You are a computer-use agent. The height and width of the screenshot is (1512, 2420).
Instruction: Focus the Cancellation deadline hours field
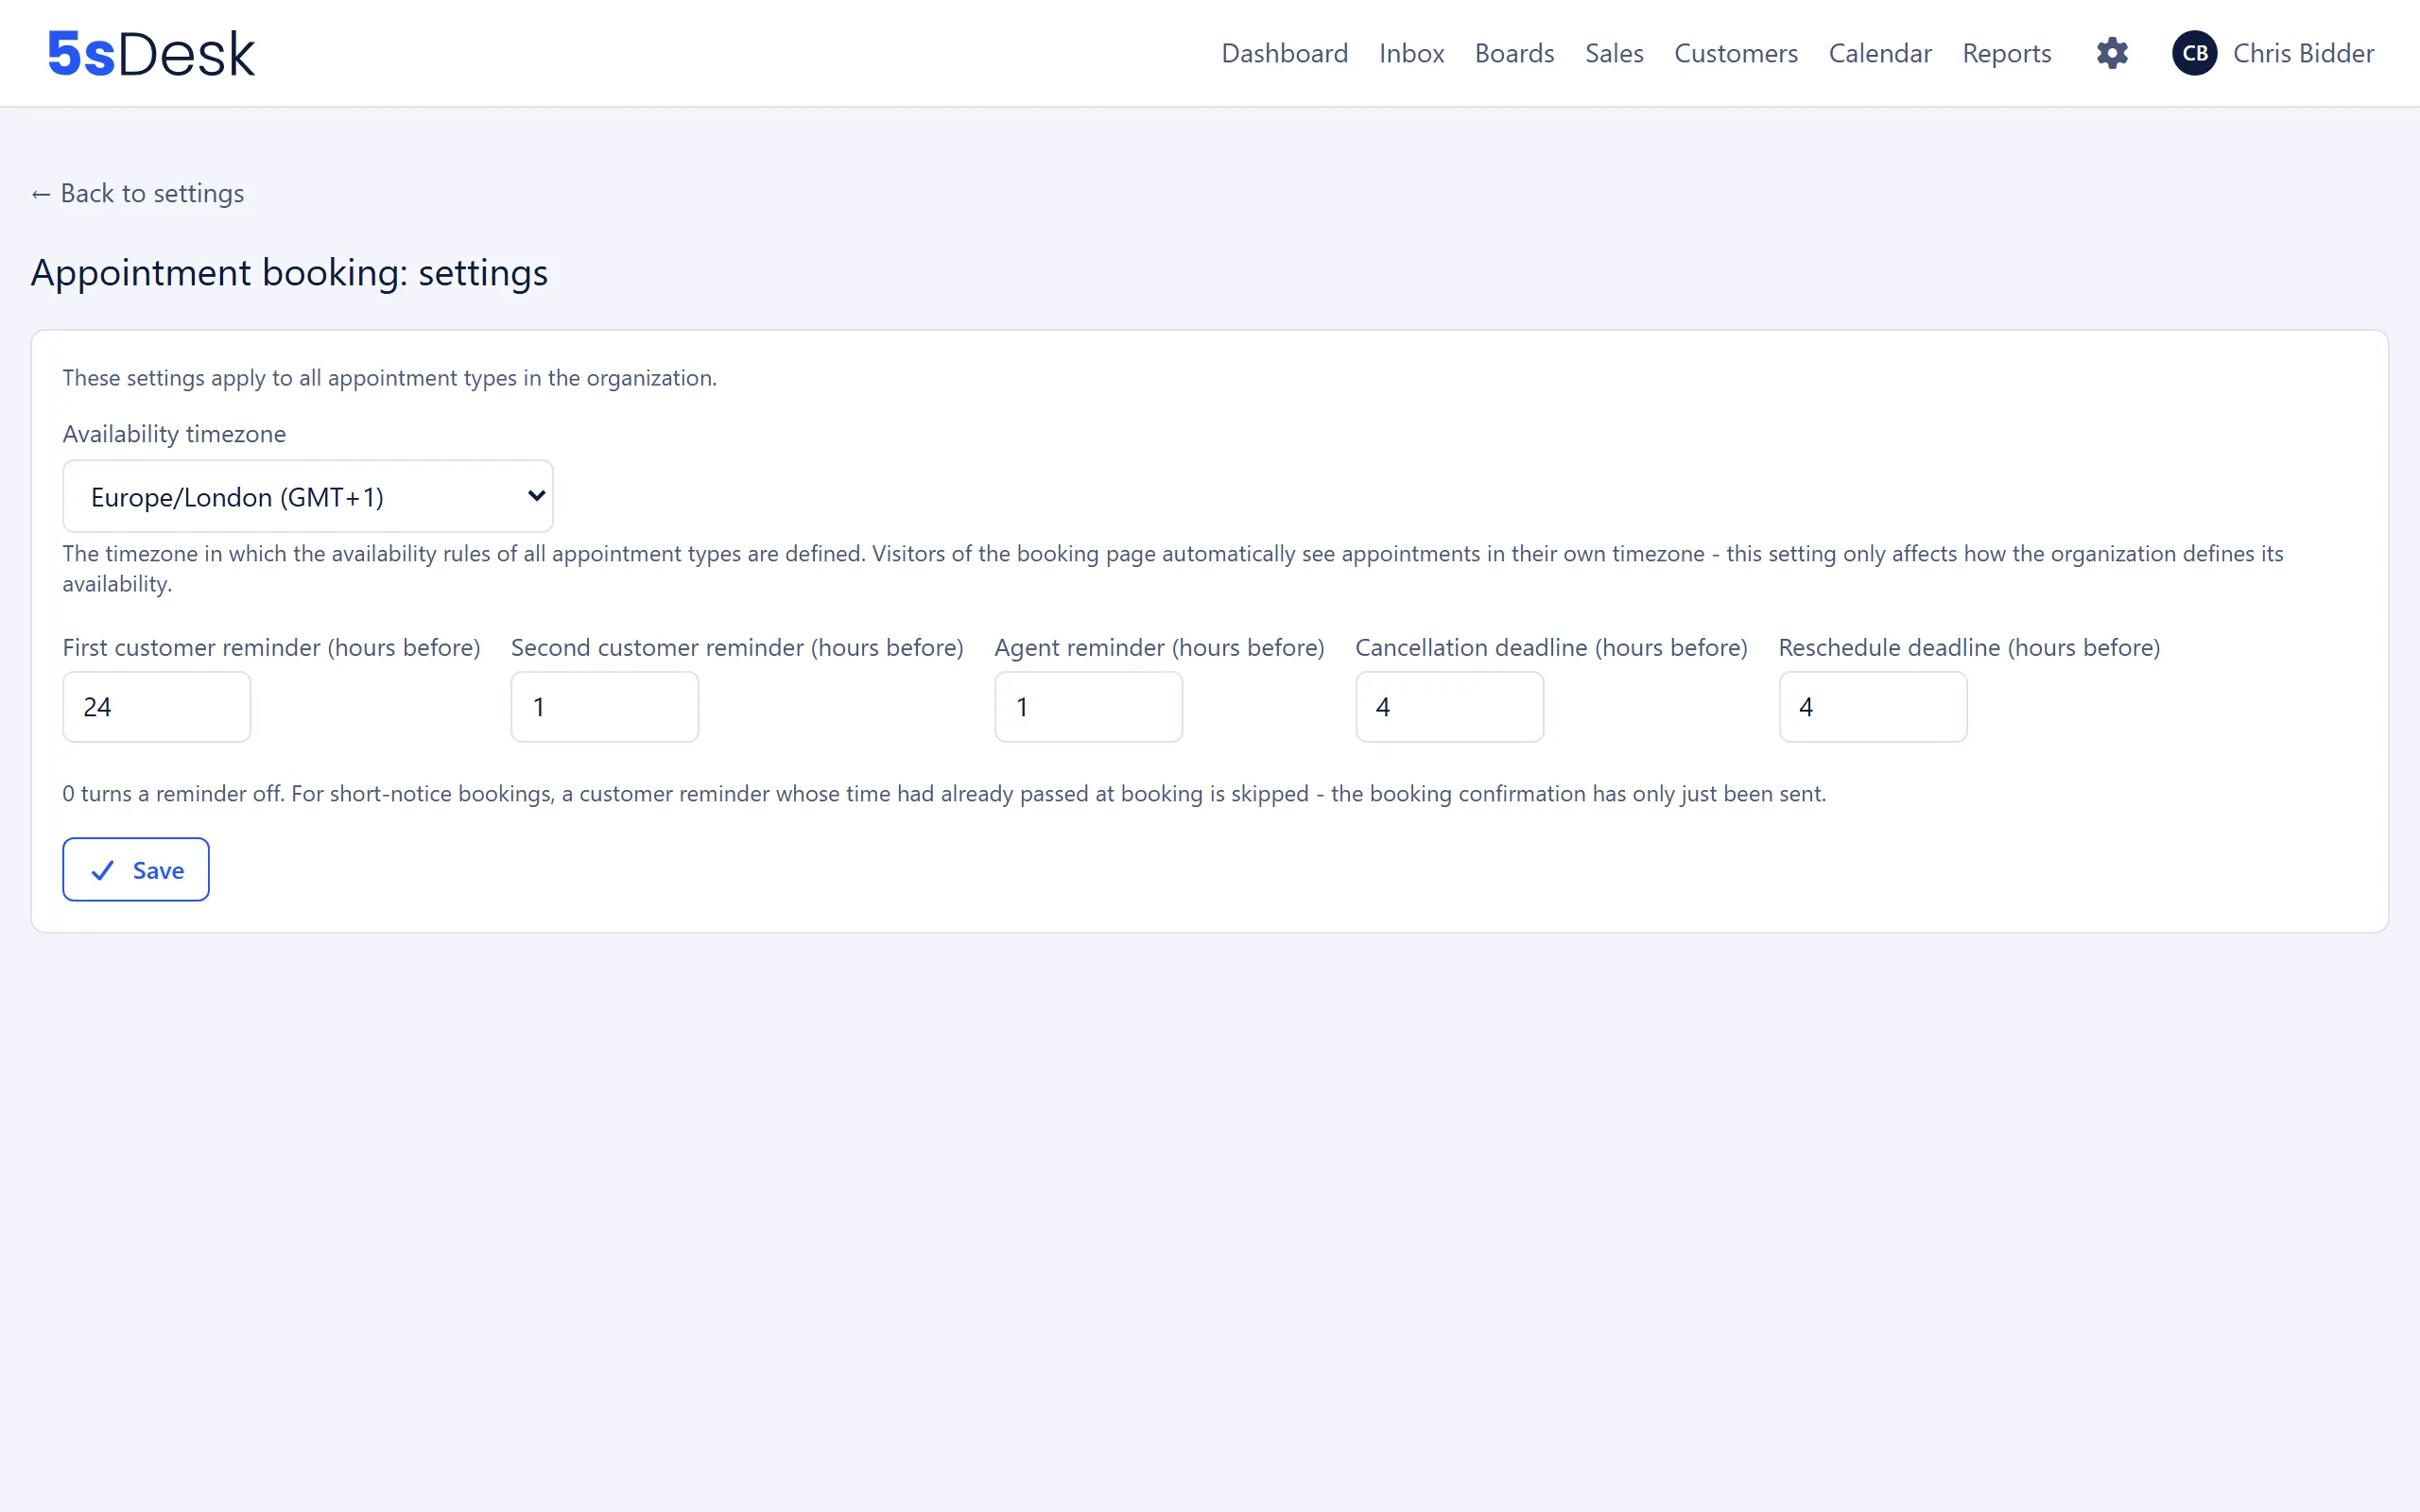click(1449, 707)
